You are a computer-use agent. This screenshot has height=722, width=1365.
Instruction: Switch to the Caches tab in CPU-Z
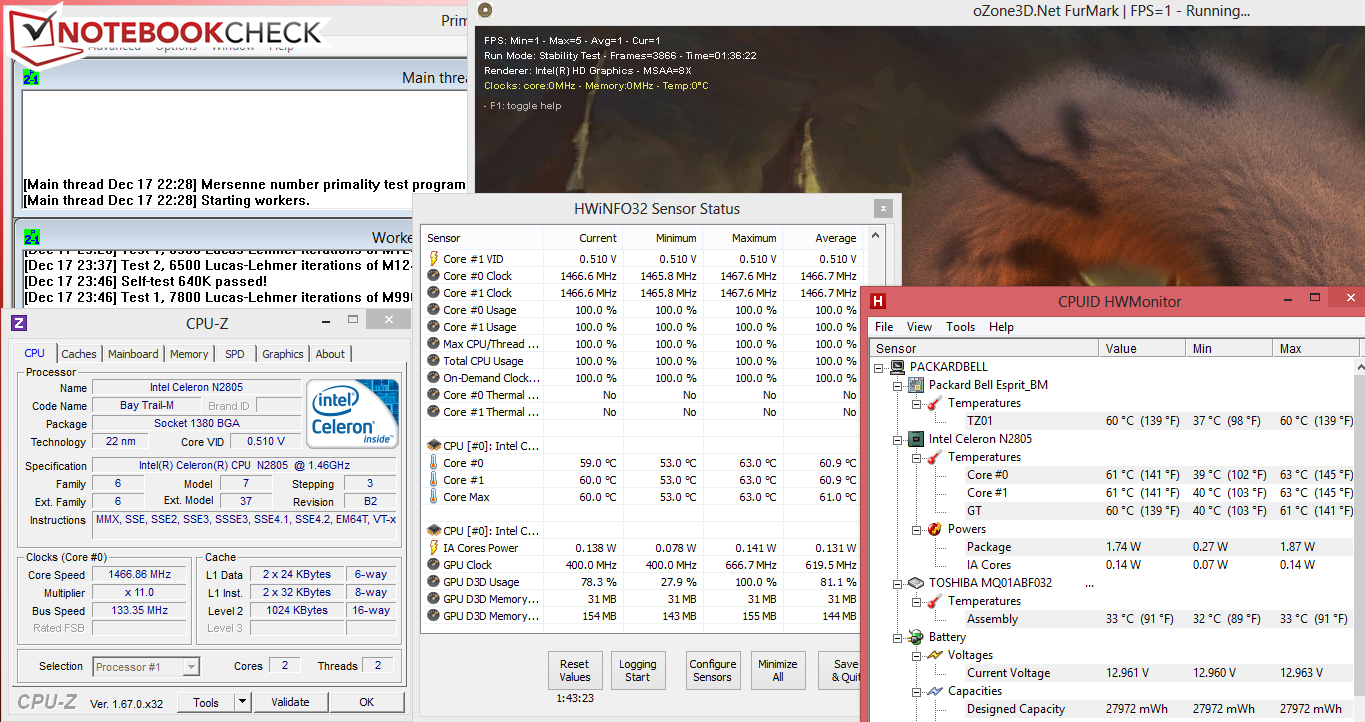pos(79,354)
